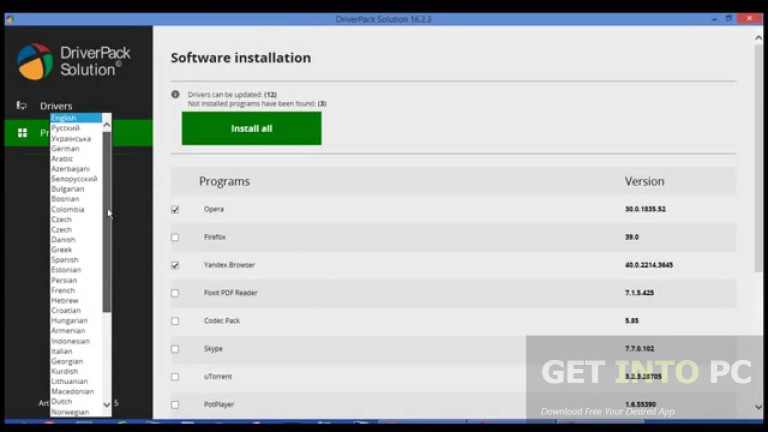Click the Foxit PDF Reader name
The width and height of the screenshot is (768, 432).
231,293
